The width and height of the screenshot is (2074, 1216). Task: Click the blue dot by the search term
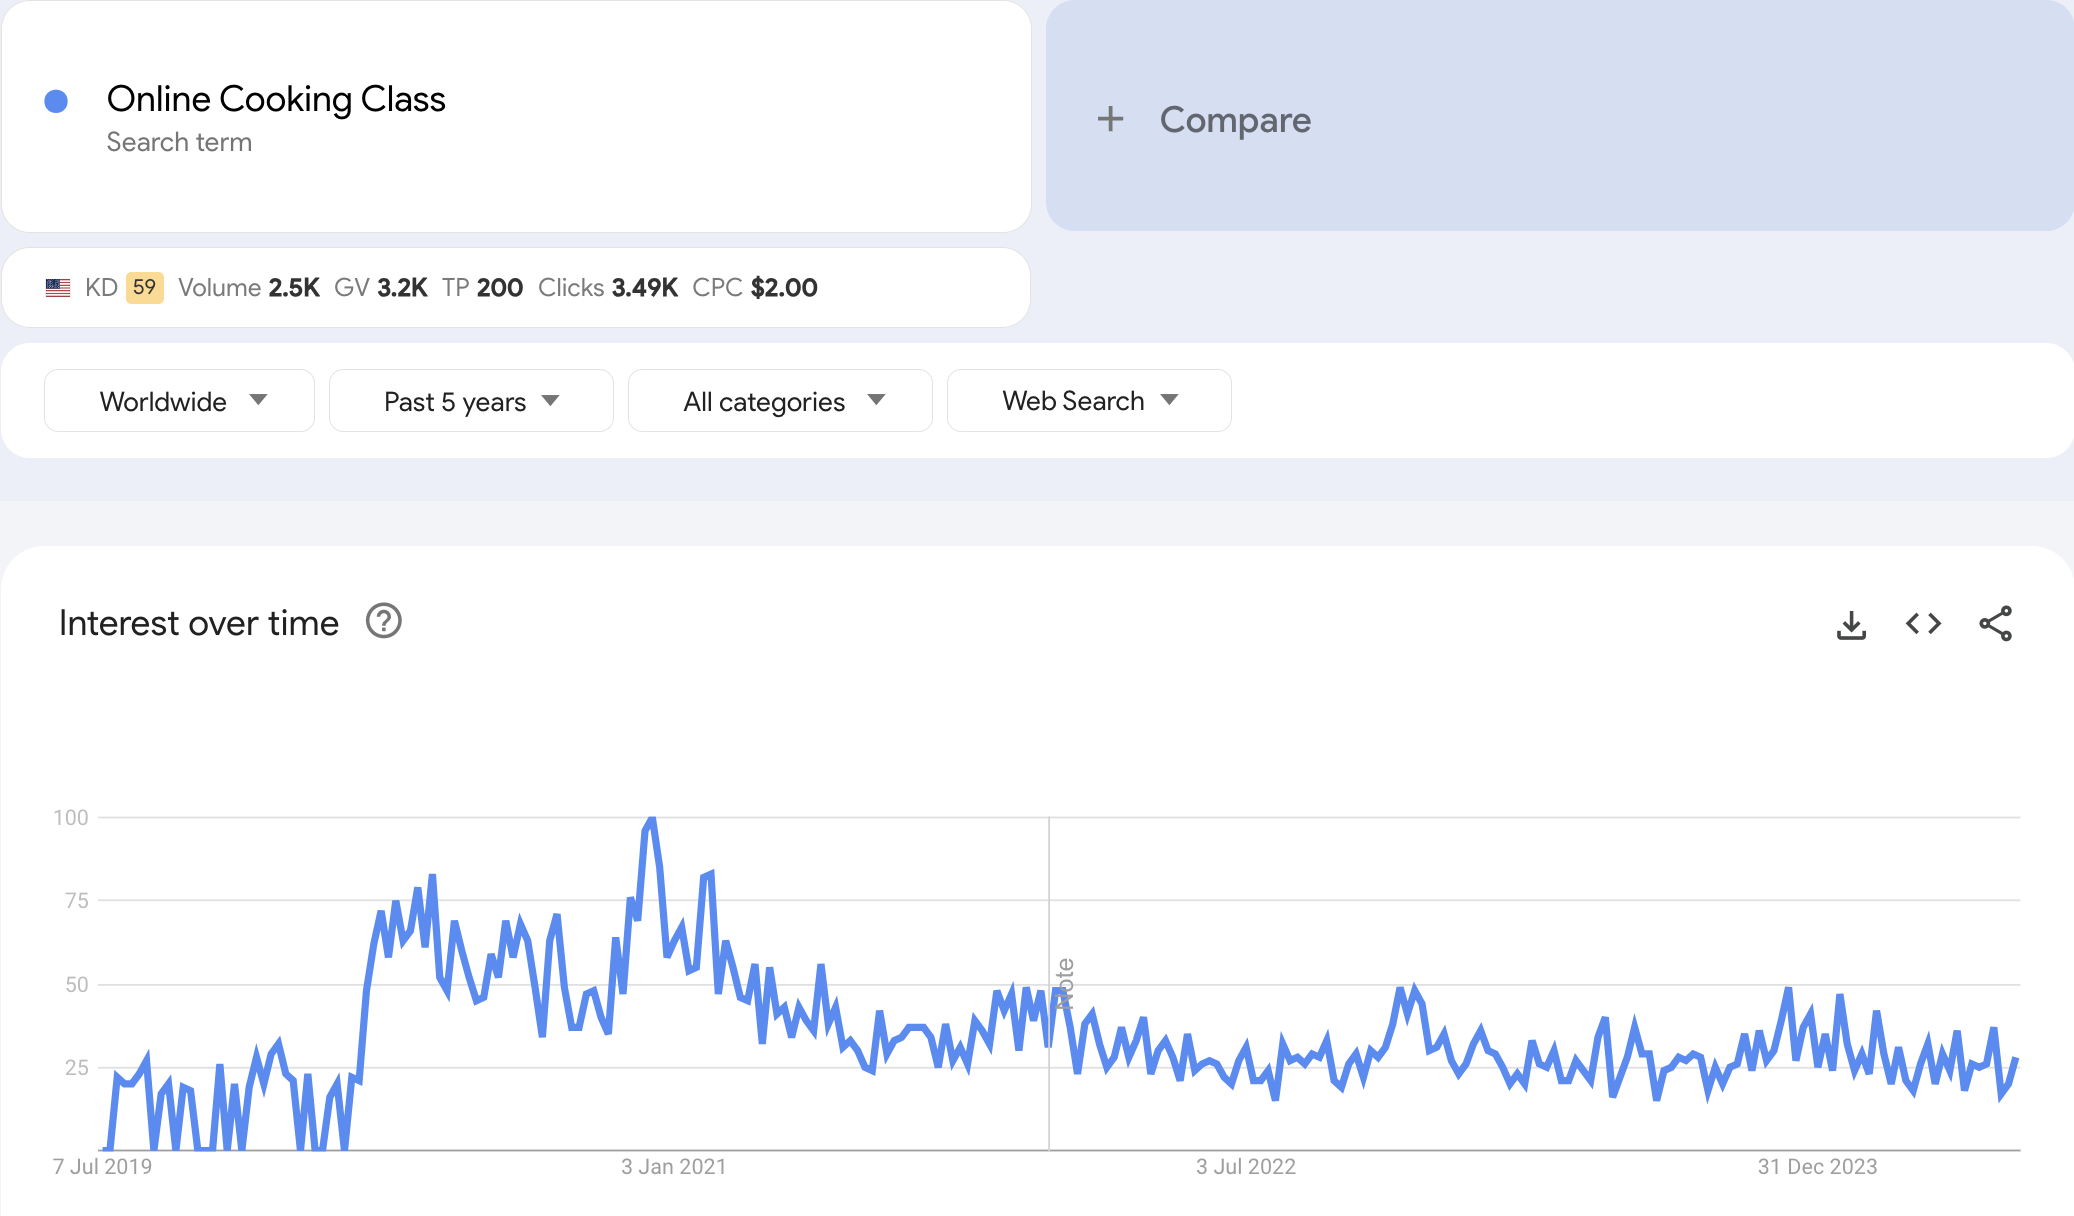click(x=56, y=101)
